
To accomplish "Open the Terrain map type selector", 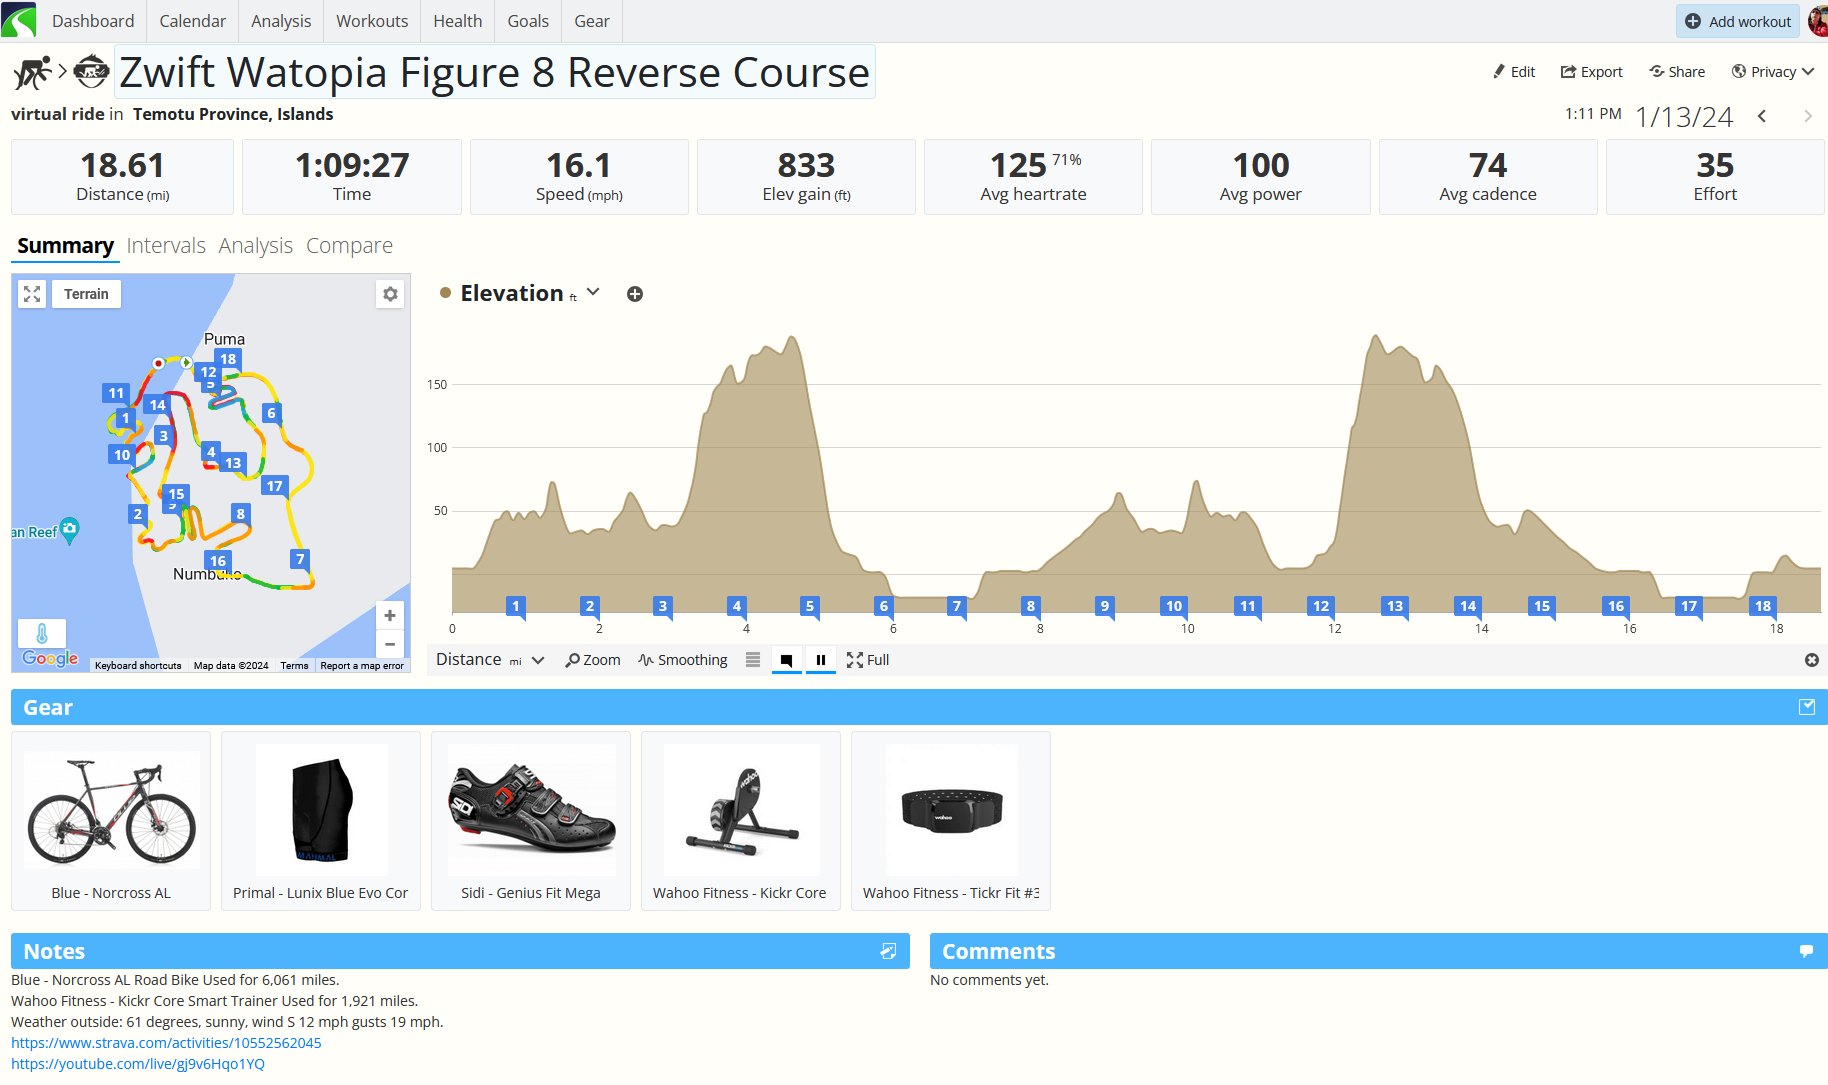I will pos(86,294).
